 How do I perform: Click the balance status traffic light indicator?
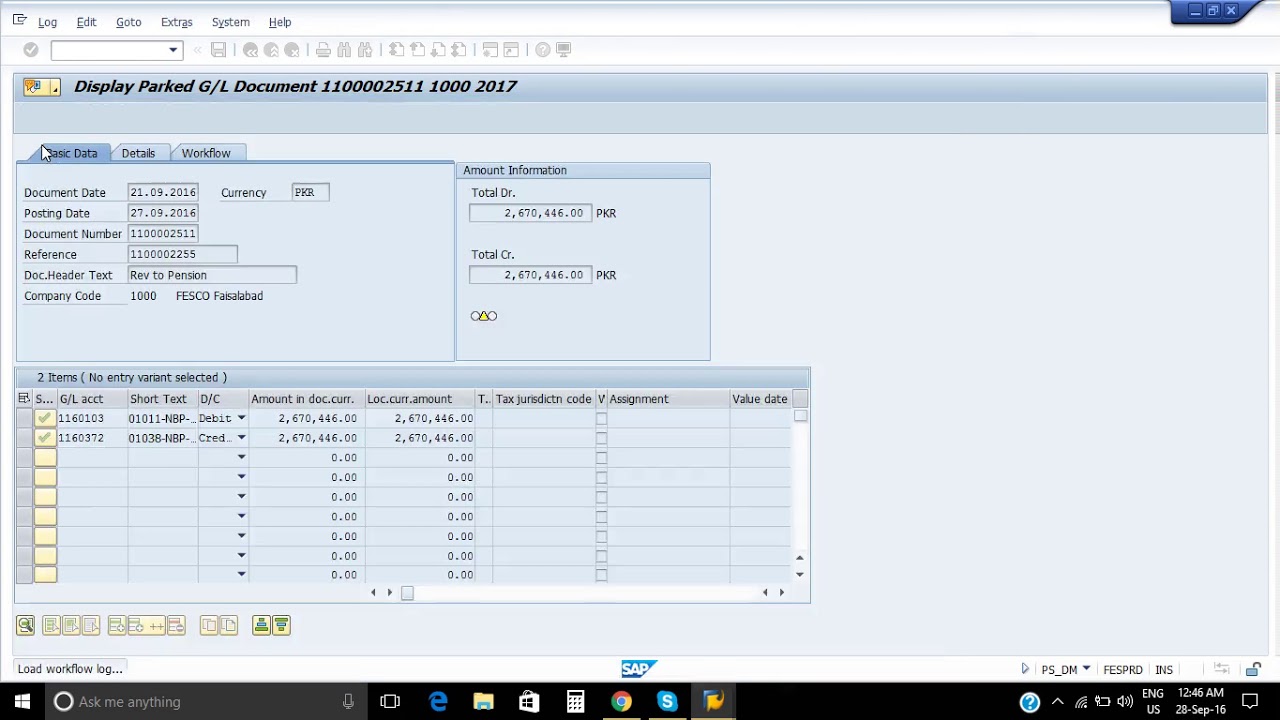pos(483,316)
